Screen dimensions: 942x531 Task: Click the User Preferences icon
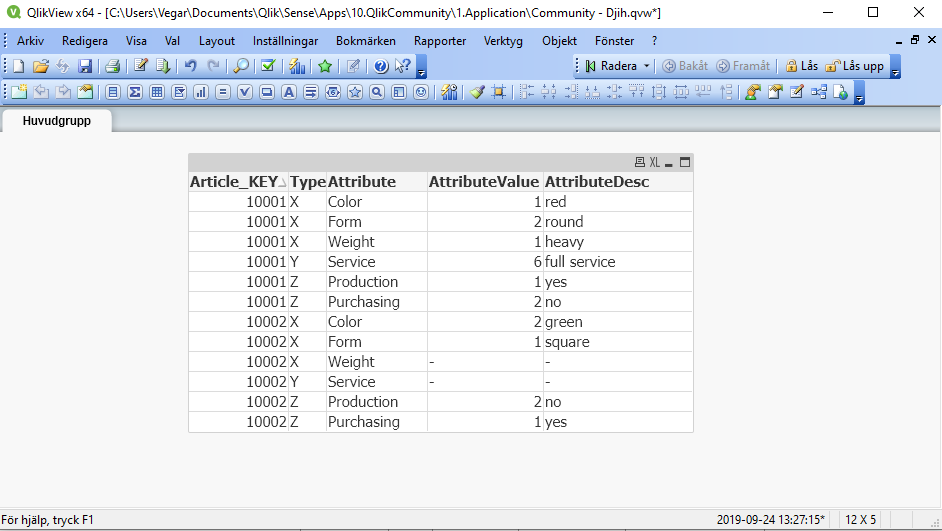pos(752,92)
